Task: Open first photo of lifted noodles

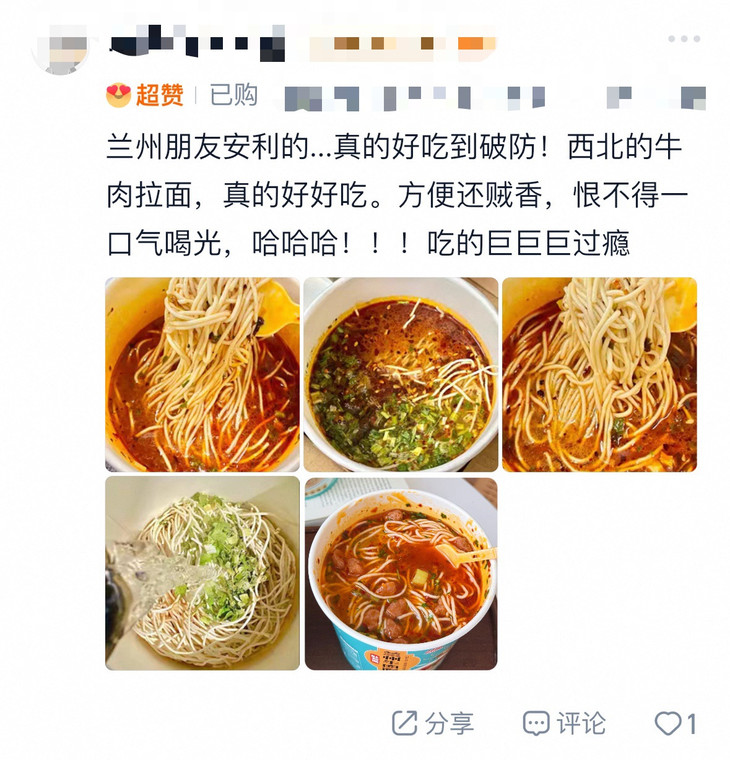Action: (x=203, y=374)
